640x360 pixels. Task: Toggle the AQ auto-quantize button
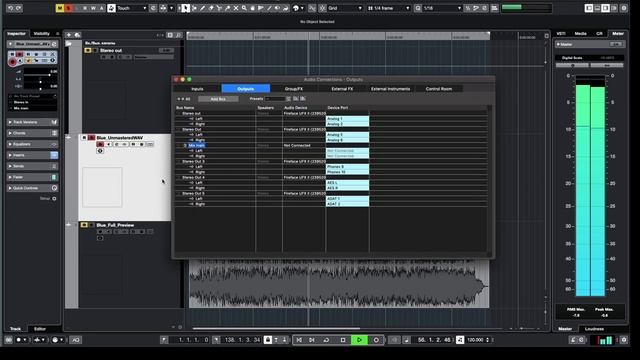pyautogui.click(x=76, y=340)
